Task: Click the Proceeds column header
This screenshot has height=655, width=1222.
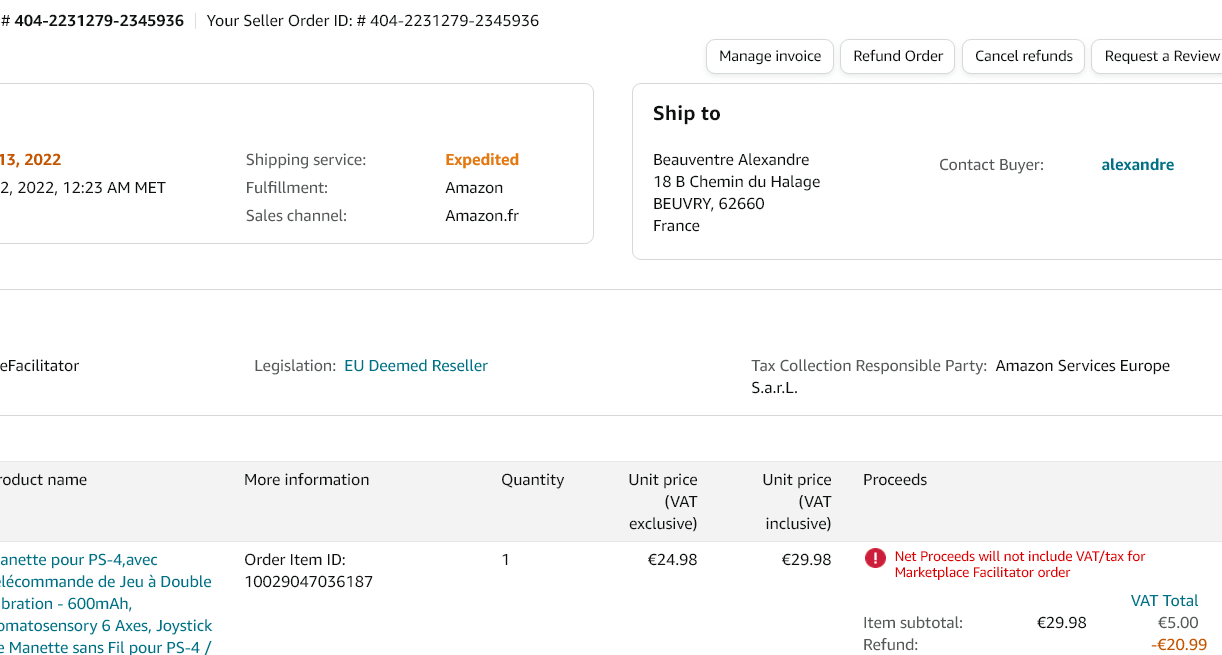Action: 894,480
